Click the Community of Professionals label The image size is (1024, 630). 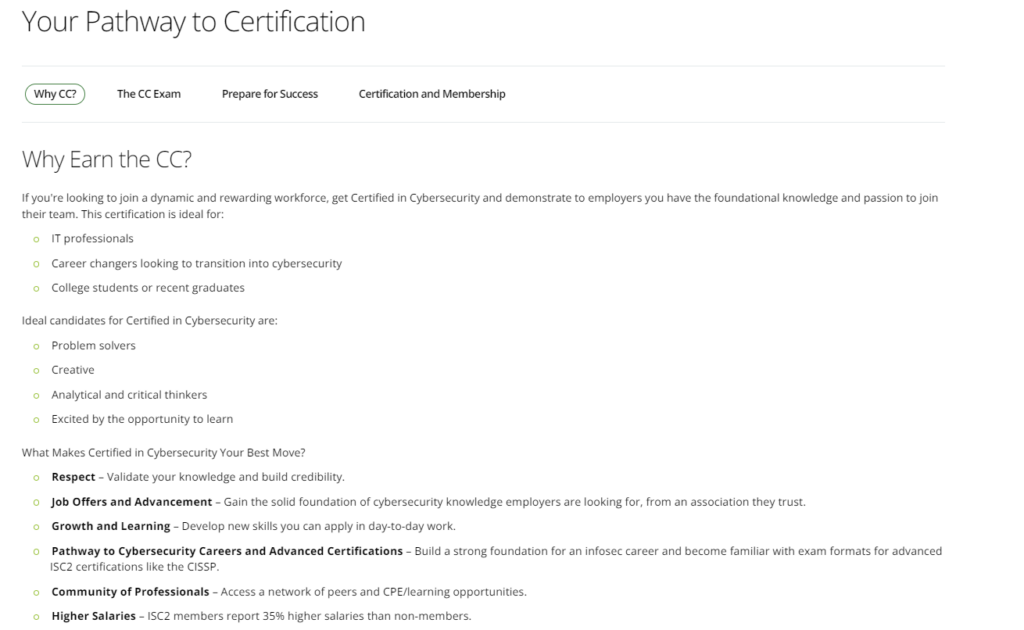[x=130, y=592]
